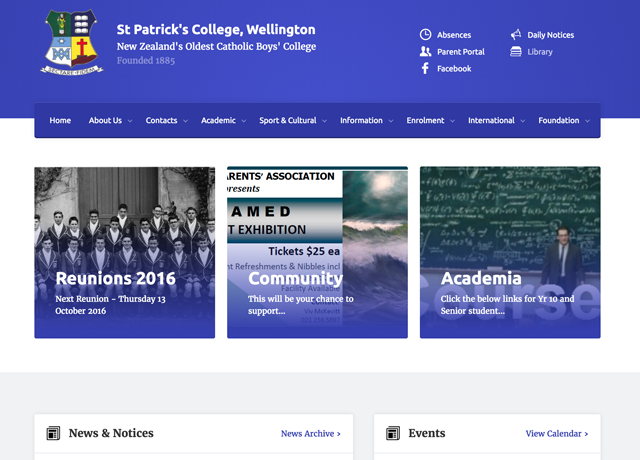Image resolution: width=640 pixels, height=460 pixels.
Task: Open the Community art exhibition card
Action: 317,252
